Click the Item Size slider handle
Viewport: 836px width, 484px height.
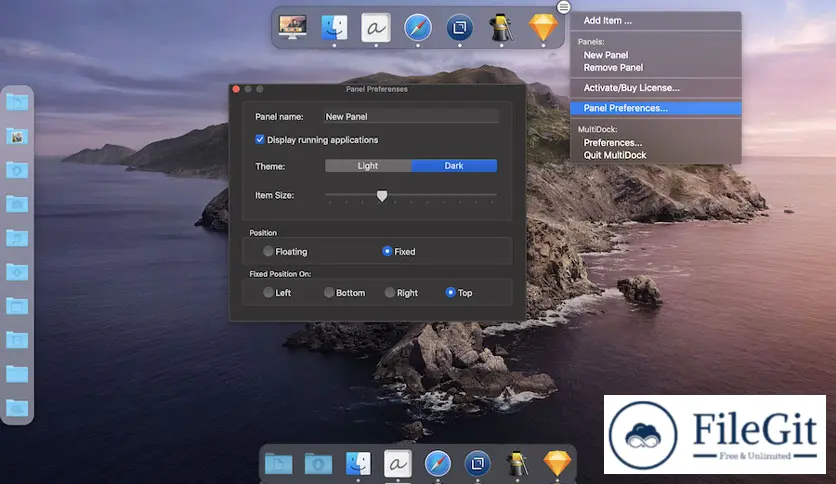click(x=382, y=196)
